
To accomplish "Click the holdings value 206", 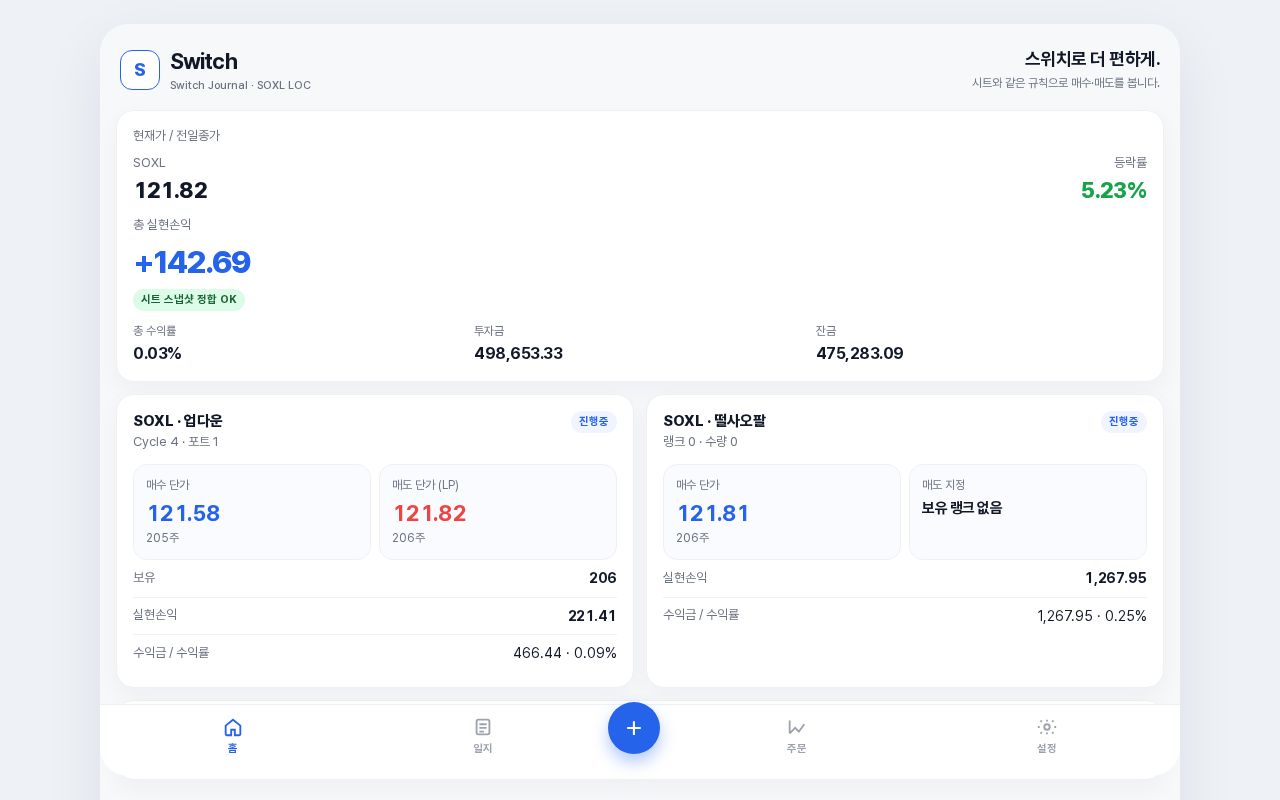I will 603,578.
